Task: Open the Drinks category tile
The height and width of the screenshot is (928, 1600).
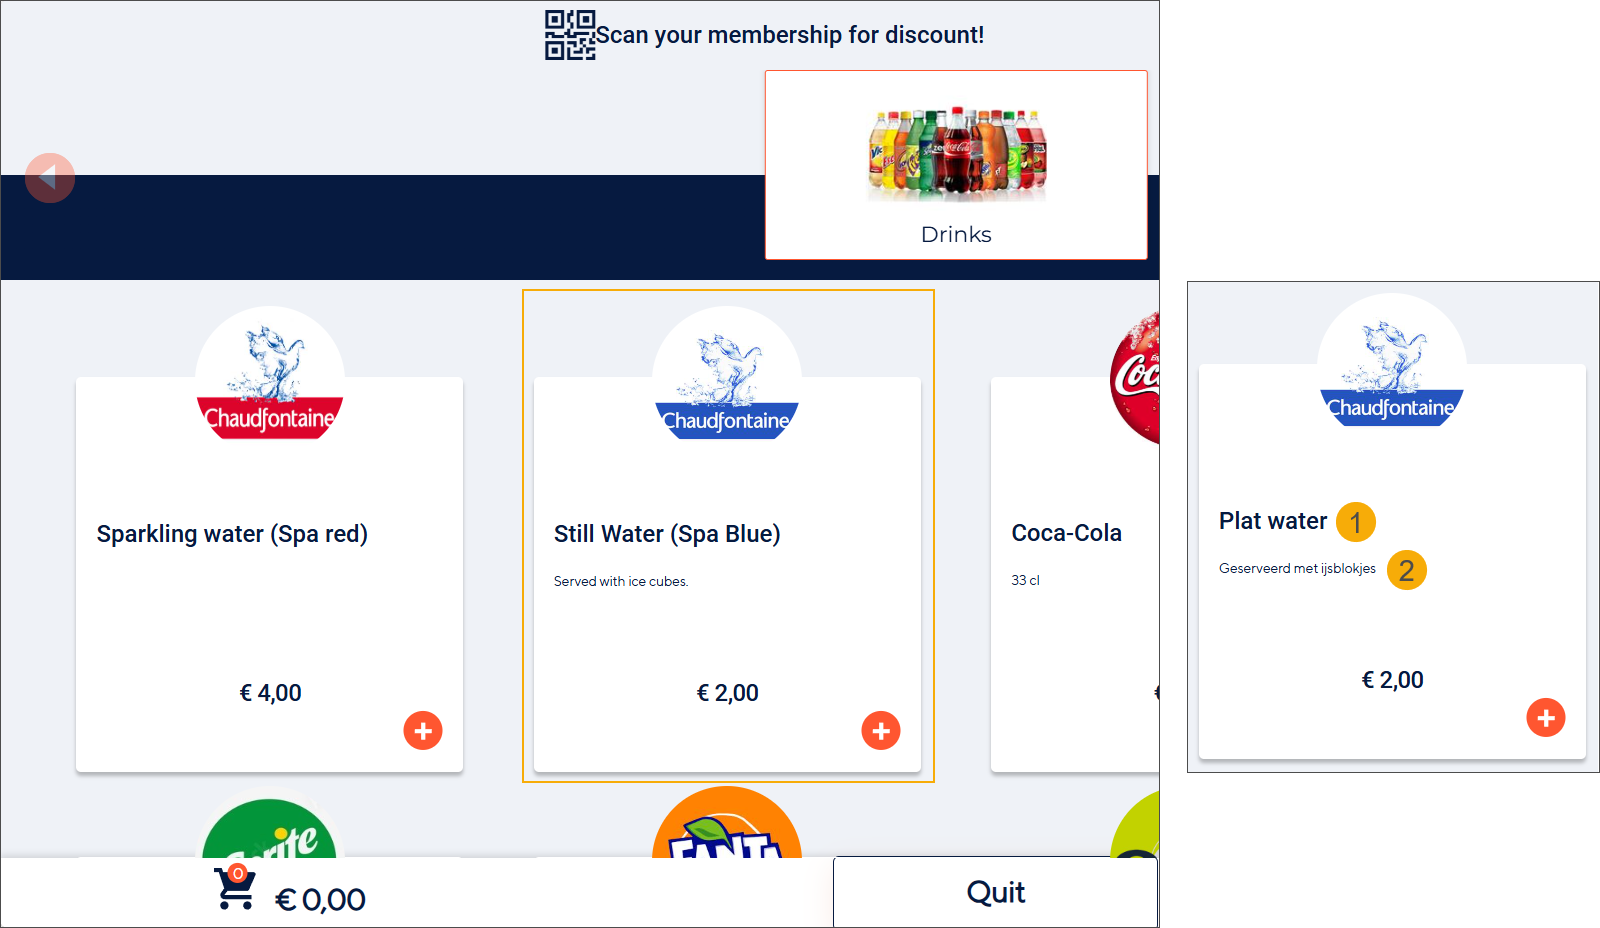Action: [956, 165]
